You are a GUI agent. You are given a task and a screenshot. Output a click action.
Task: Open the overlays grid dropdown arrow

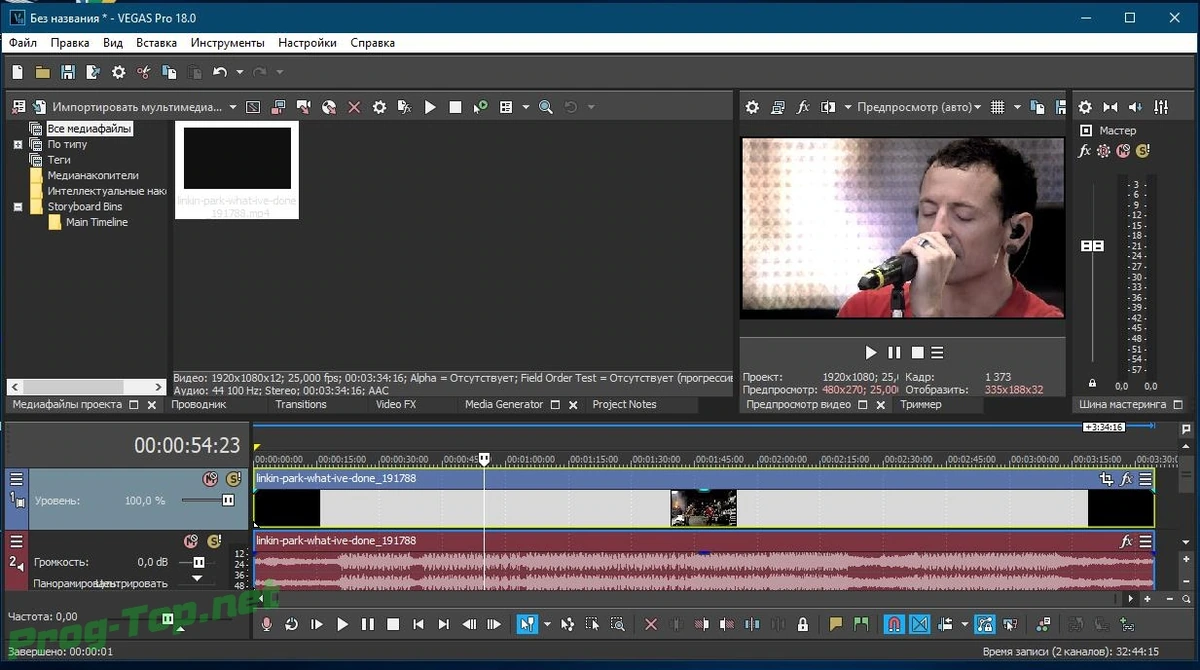pyautogui.click(x=1017, y=107)
